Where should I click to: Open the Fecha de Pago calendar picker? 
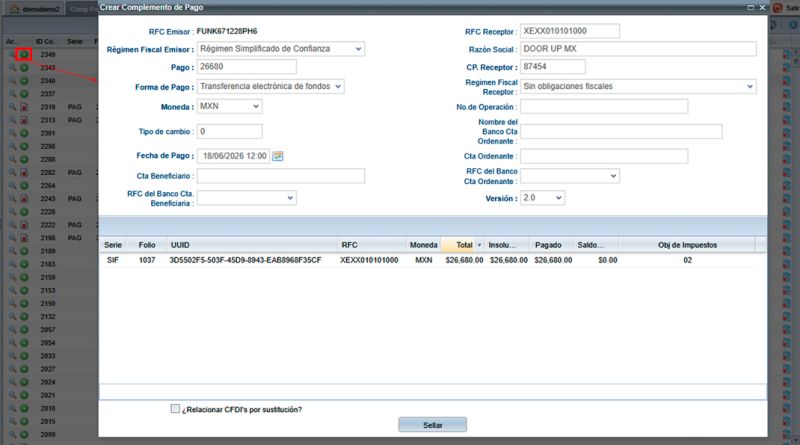pyautogui.click(x=278, y=156)
